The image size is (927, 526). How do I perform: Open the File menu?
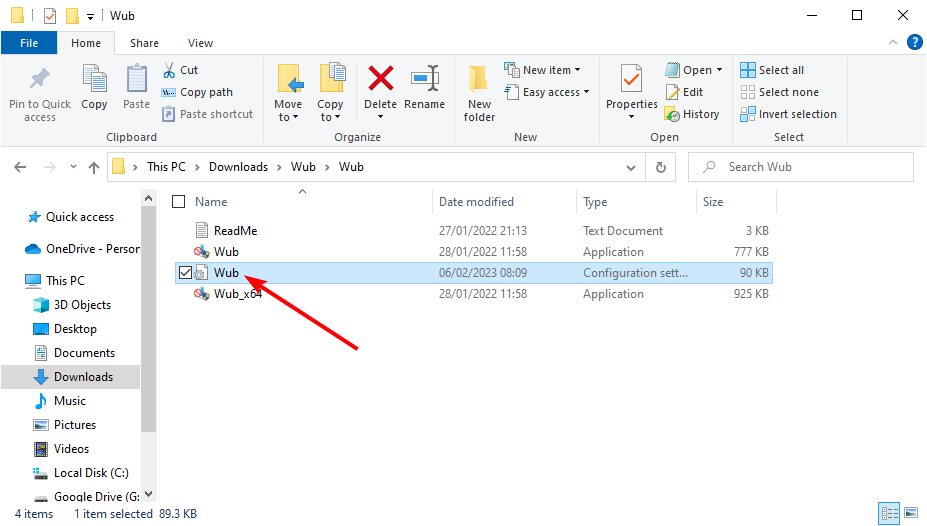click(x=29, y=43)
